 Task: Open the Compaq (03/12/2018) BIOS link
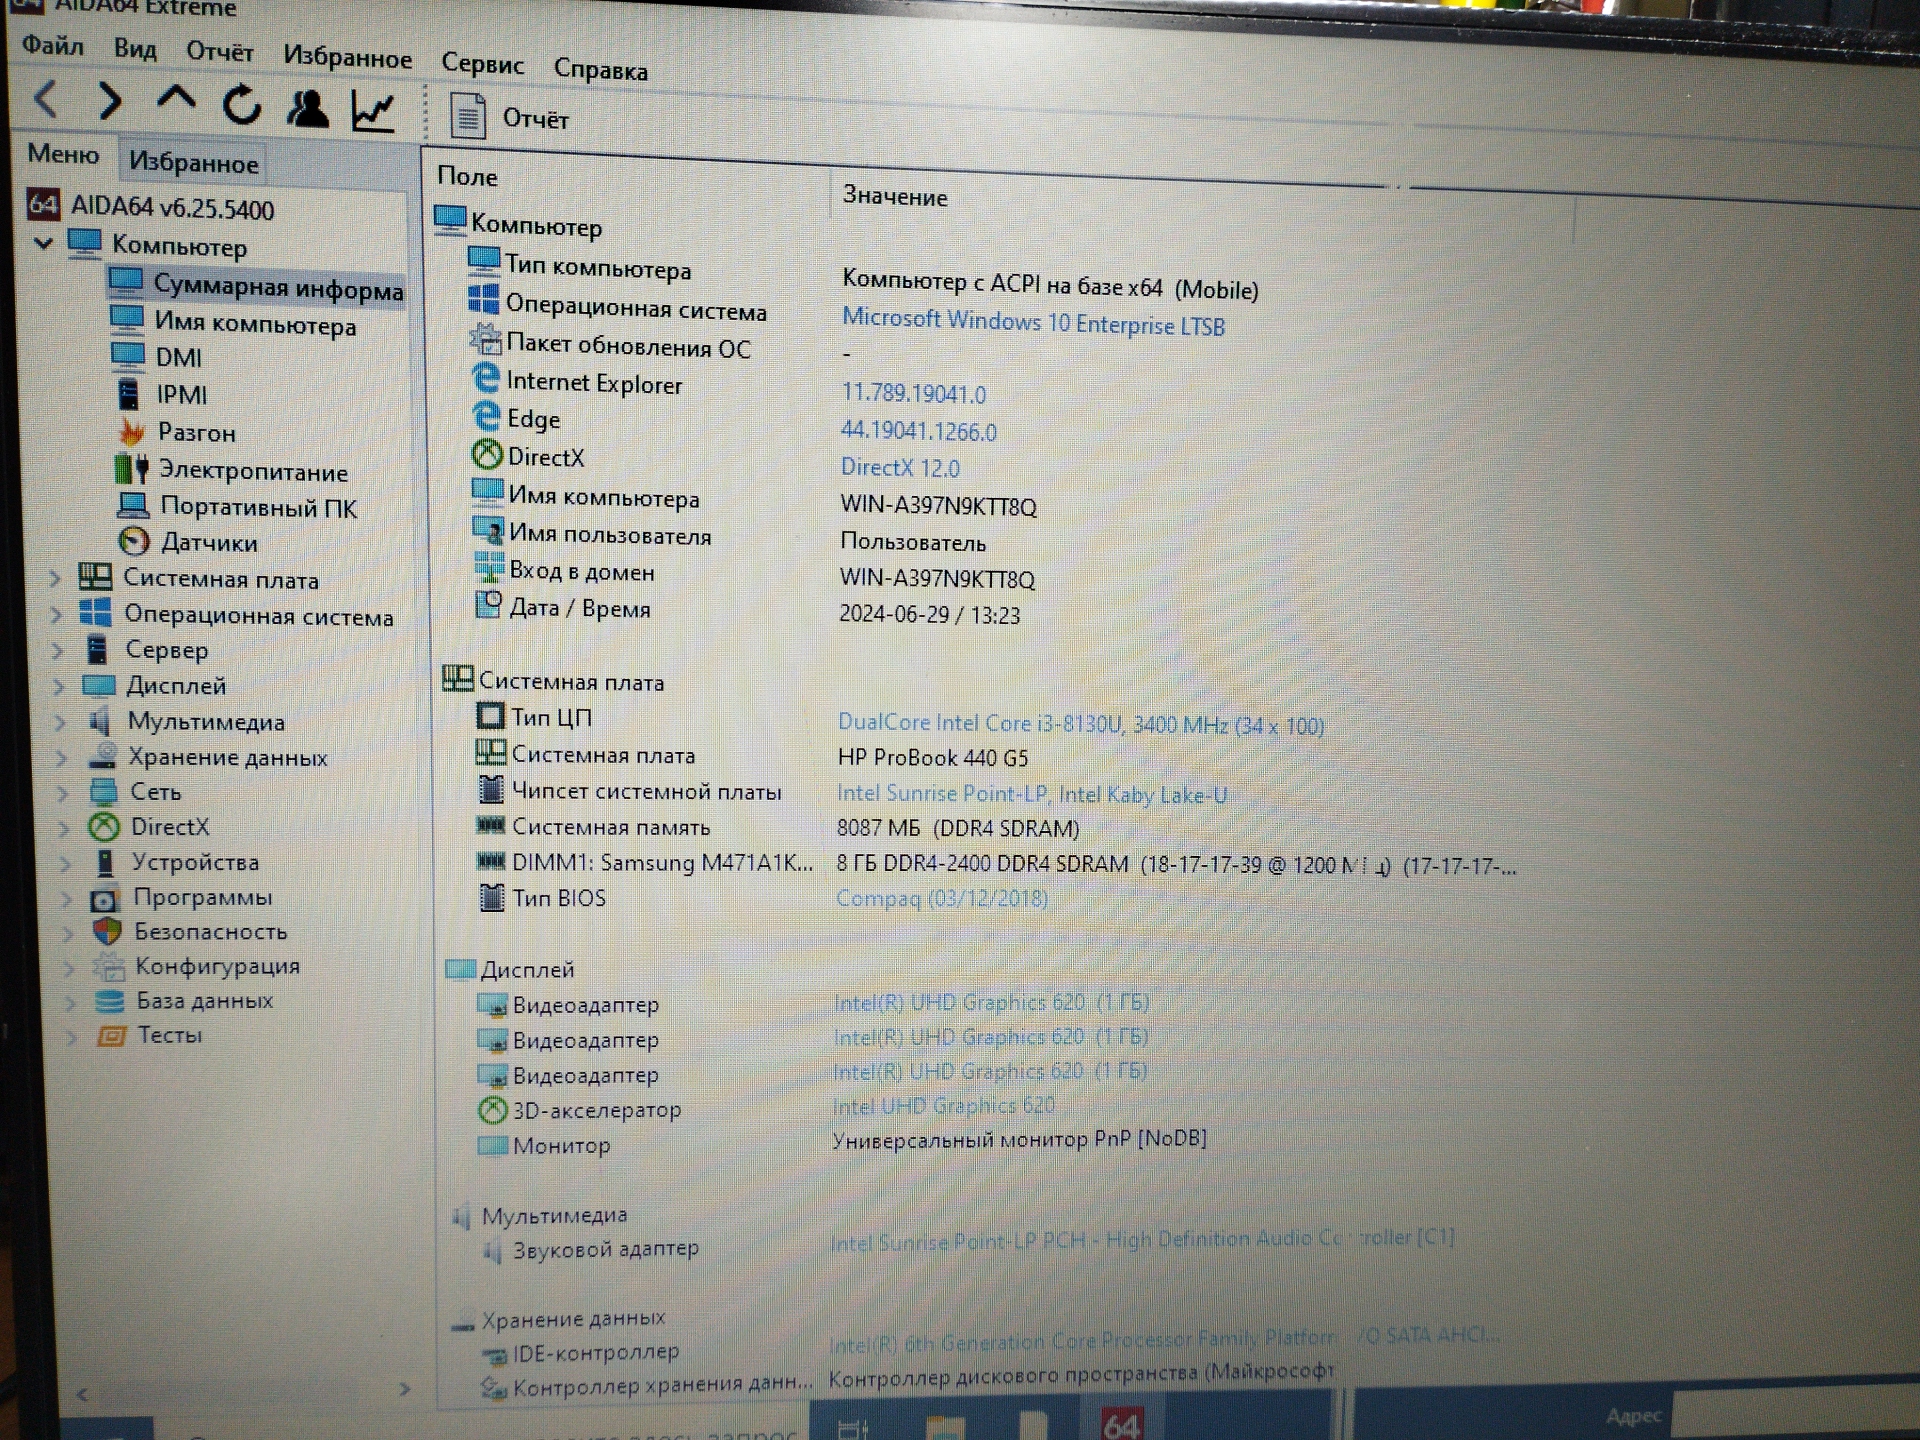(942, 898)
